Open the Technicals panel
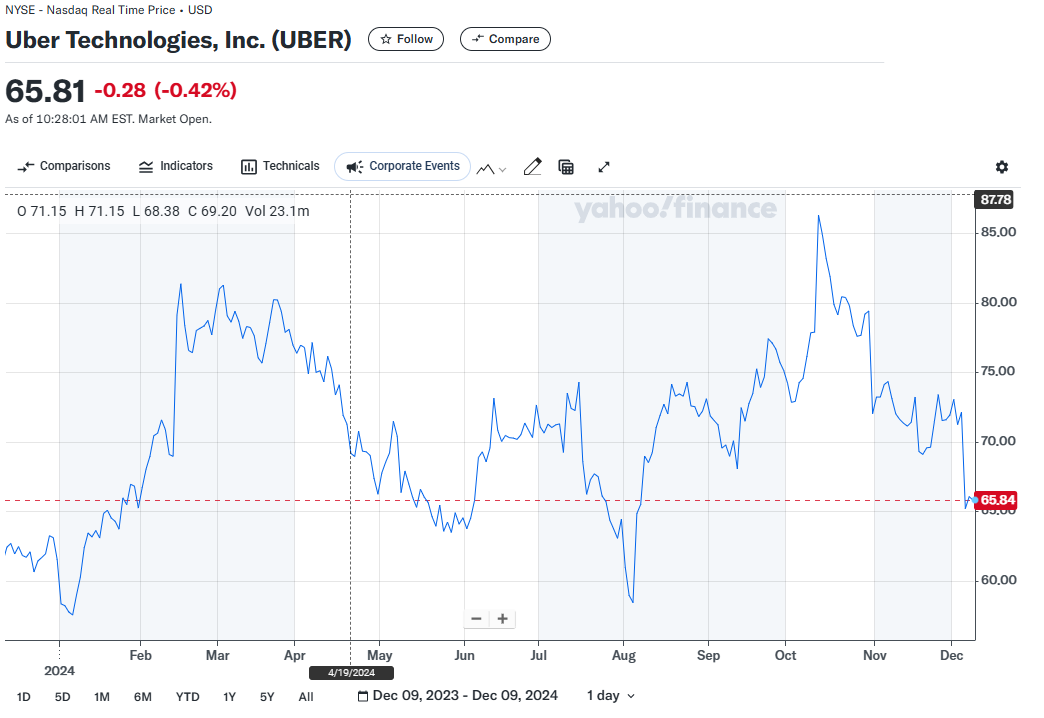The image size is (1044, 718). pos(280,167)
